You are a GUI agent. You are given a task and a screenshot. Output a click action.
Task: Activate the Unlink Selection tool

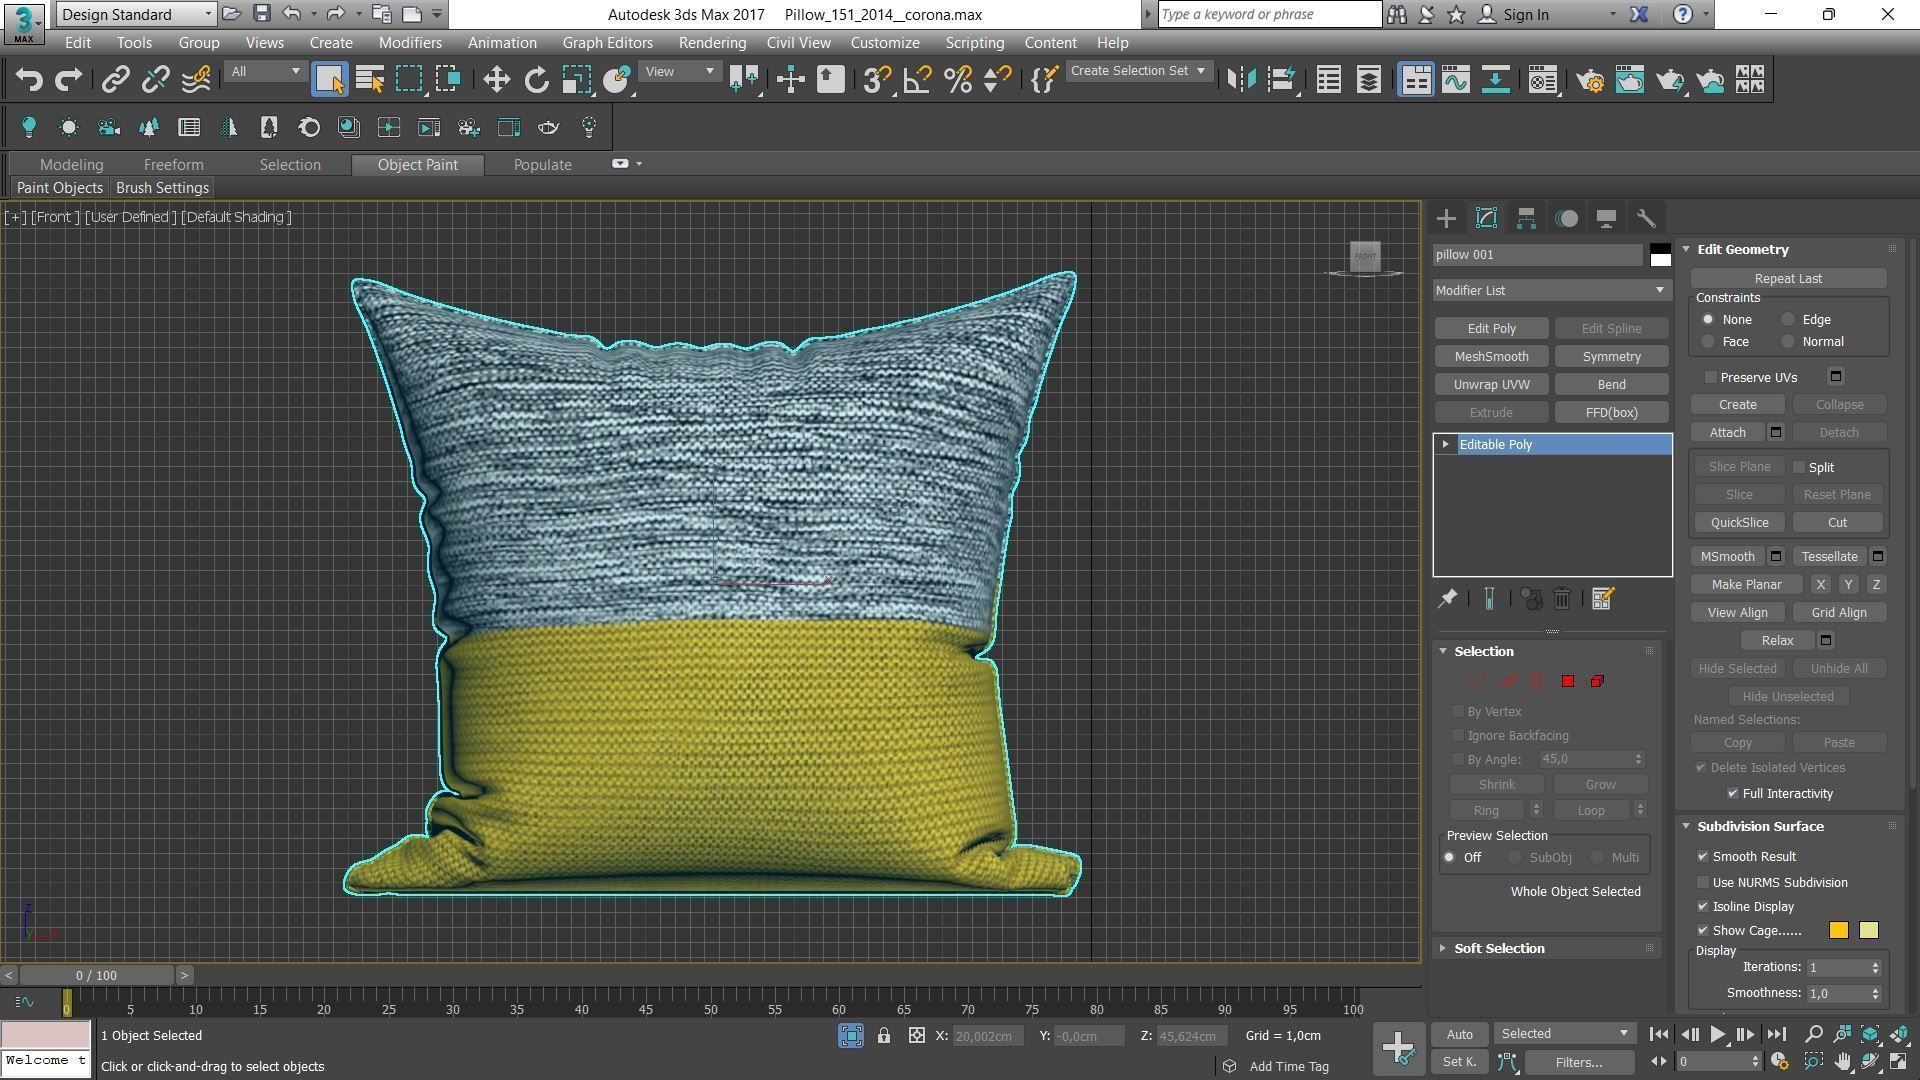coord(156,80)
